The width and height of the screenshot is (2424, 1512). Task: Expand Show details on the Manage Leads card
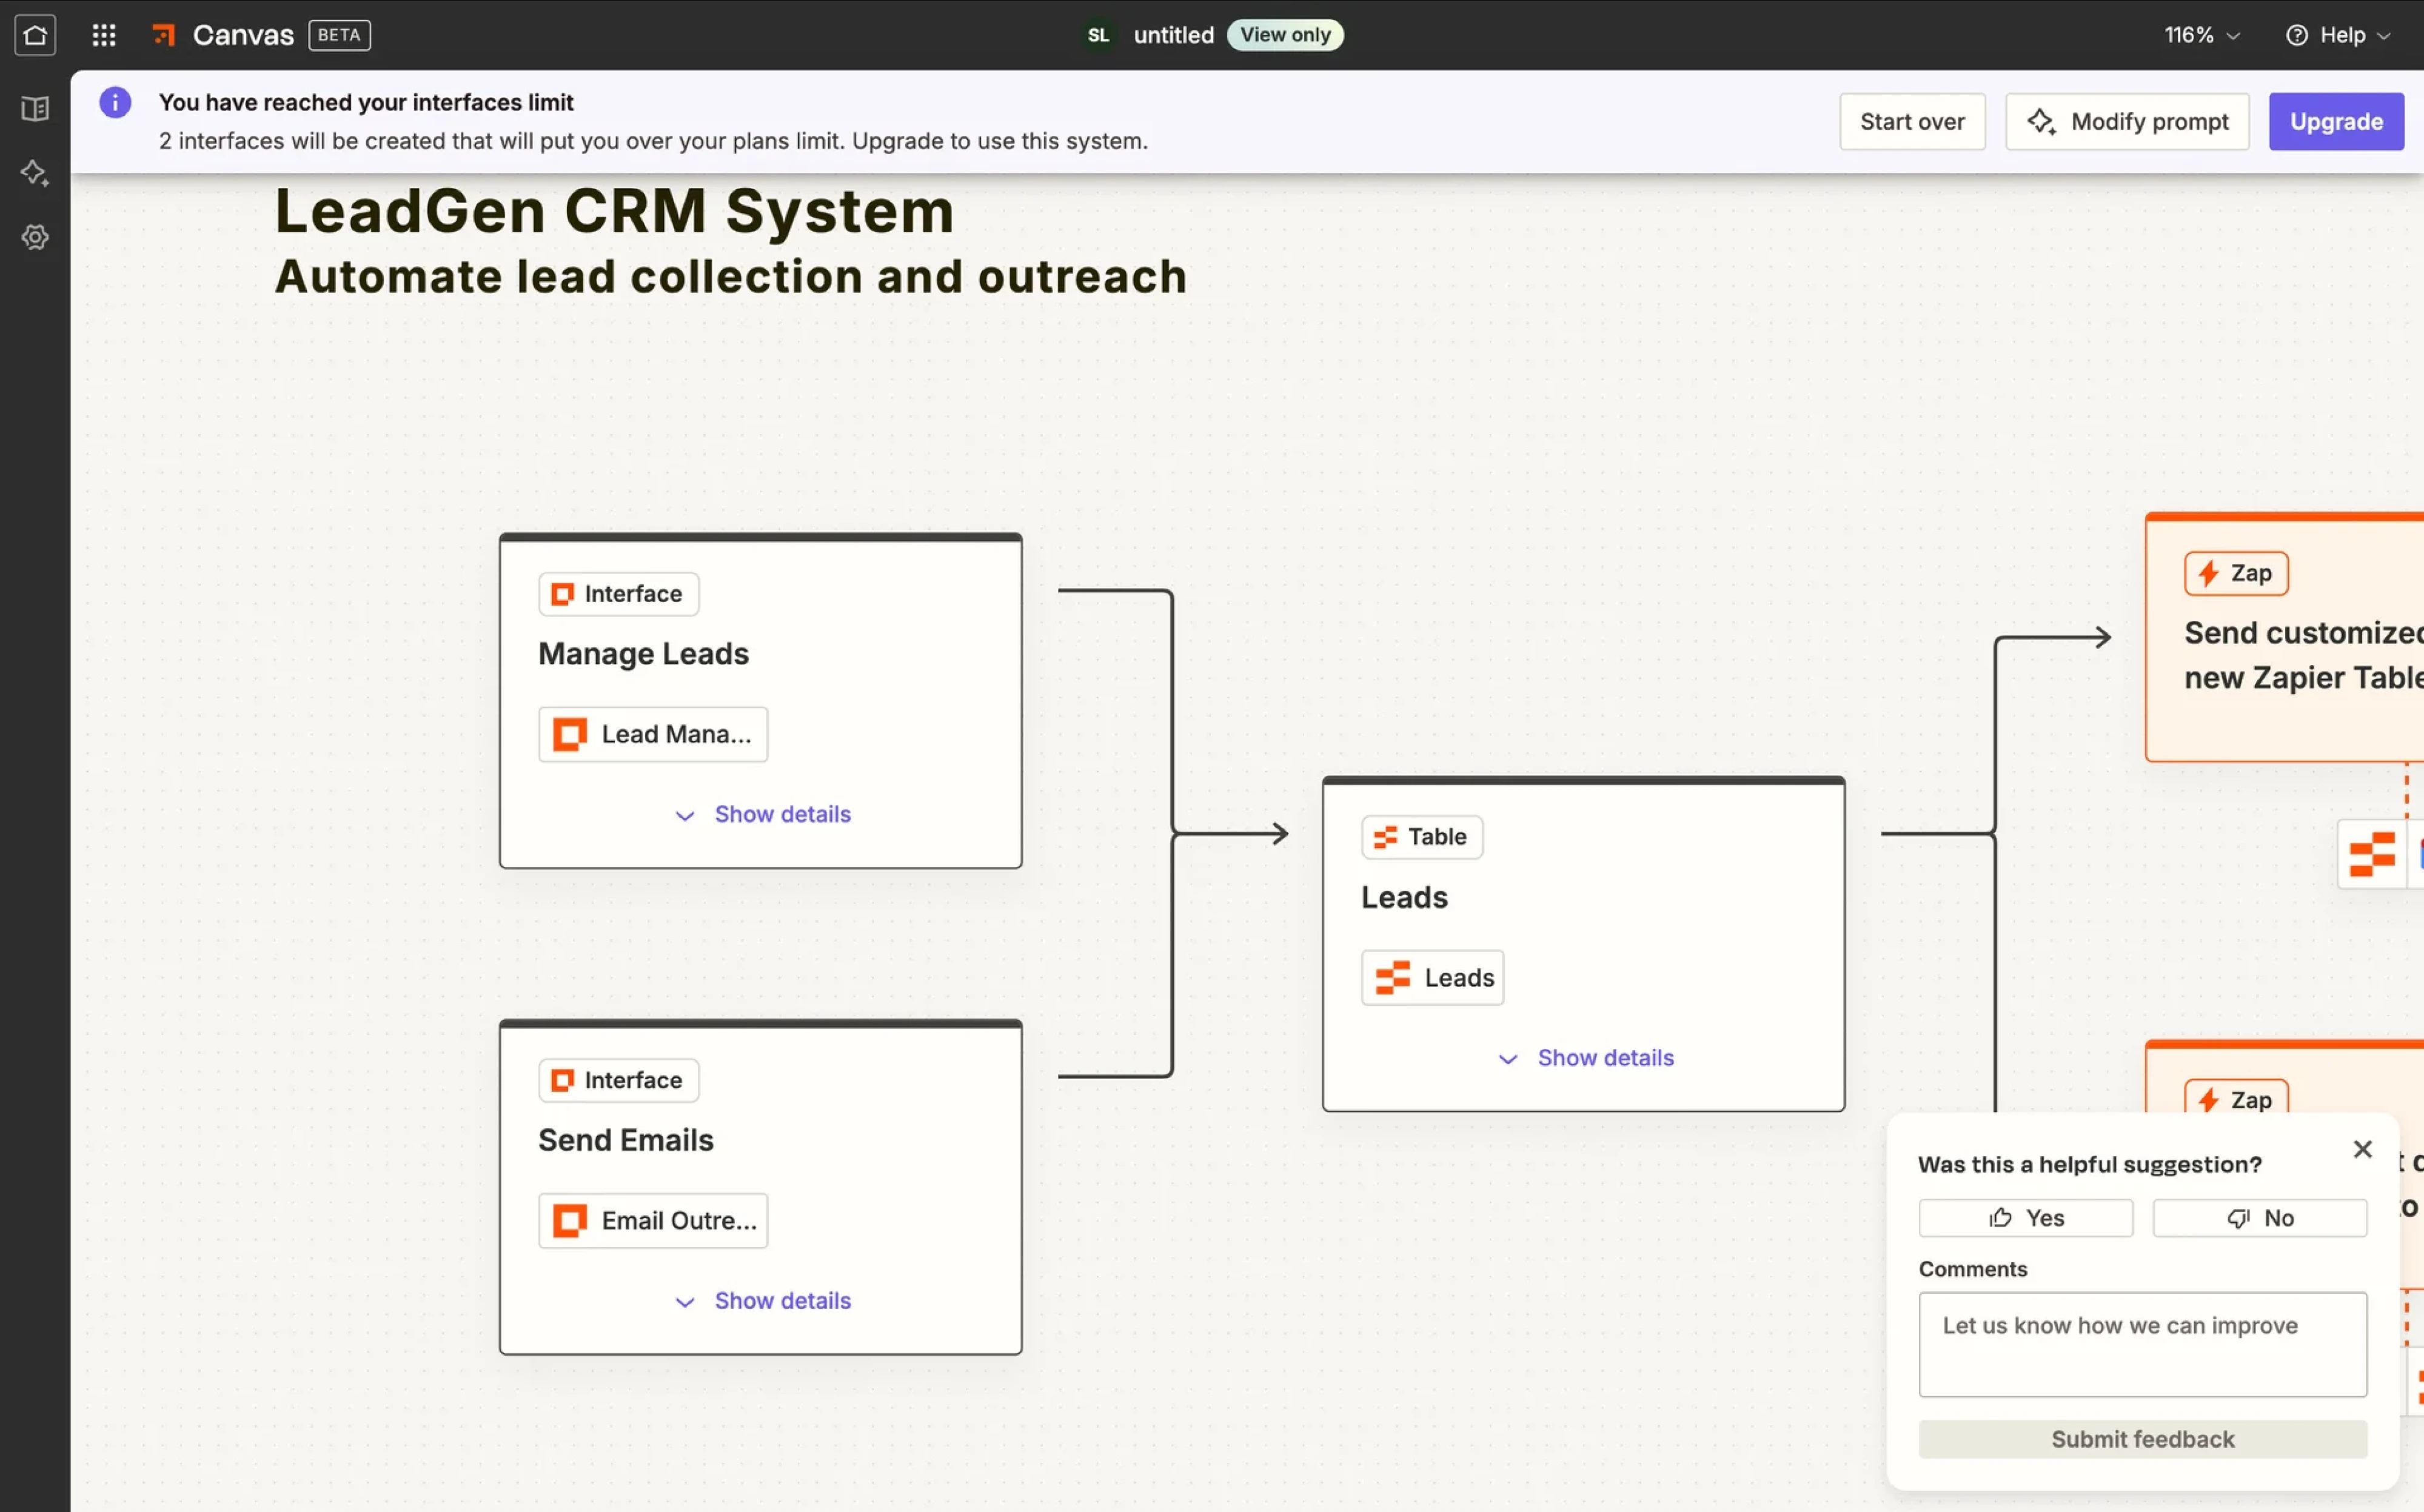(x=762, y=814)
